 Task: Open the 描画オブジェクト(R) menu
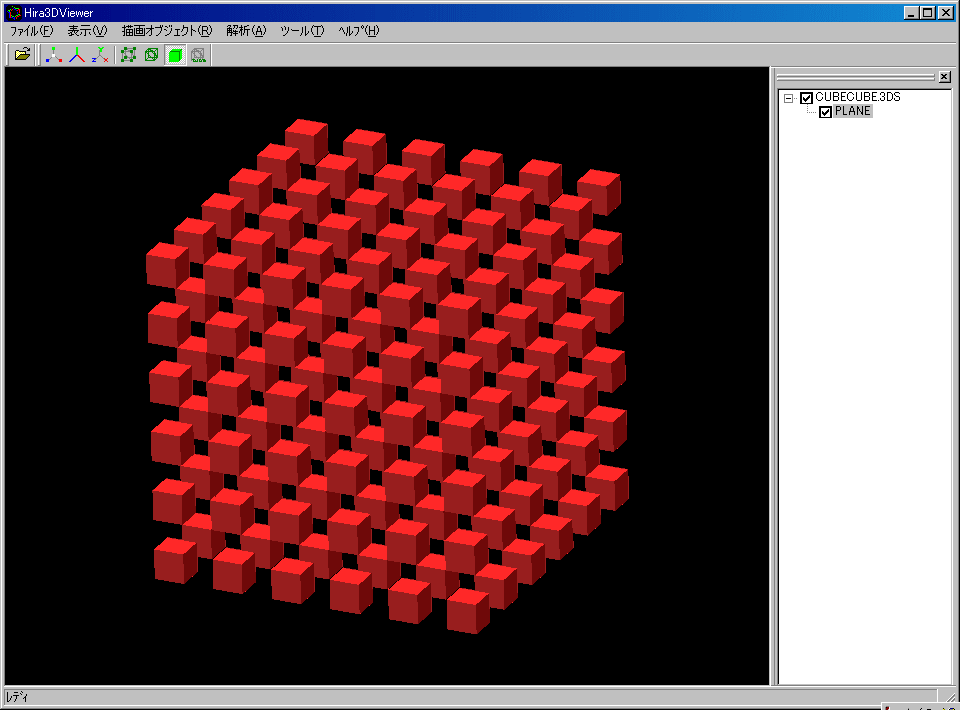tap(167, 31)
